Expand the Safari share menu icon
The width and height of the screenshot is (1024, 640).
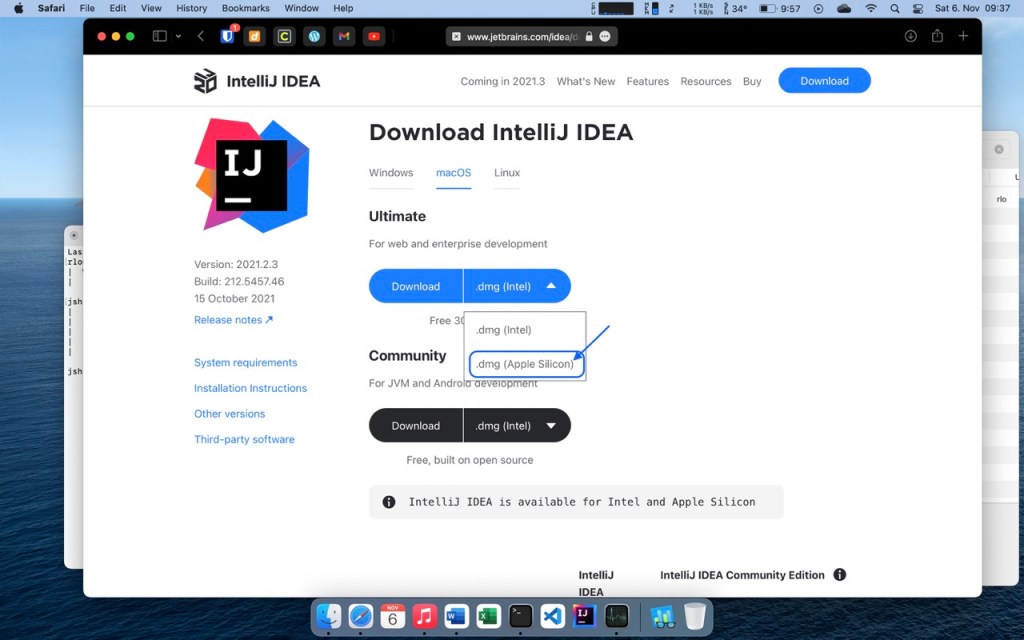pyautogui.click(x=936, y=36)
